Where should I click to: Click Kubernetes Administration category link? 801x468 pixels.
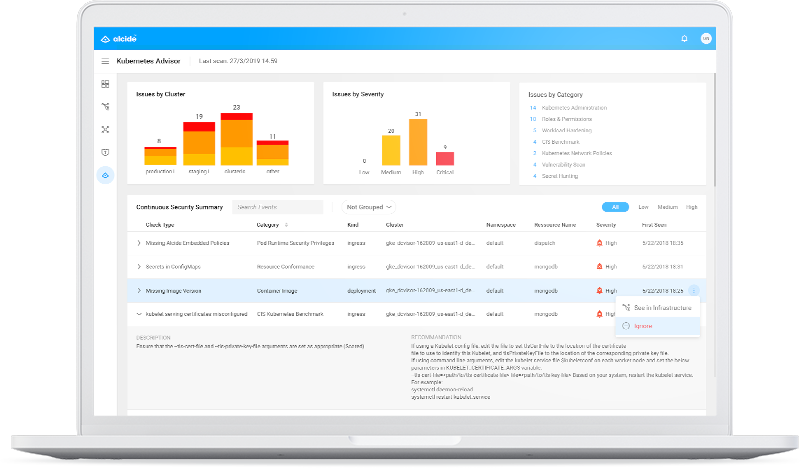pyautogui.click(x=574, y=108)
